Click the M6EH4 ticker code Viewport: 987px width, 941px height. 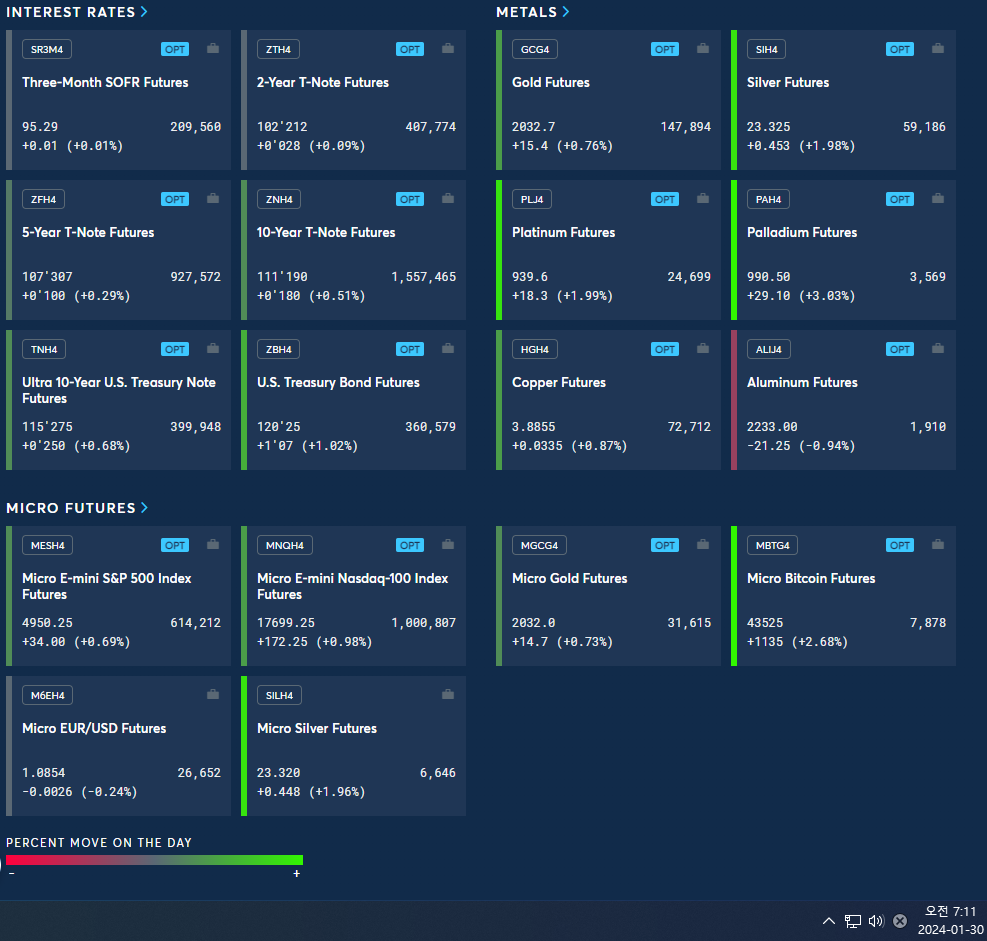click(47, 695)
